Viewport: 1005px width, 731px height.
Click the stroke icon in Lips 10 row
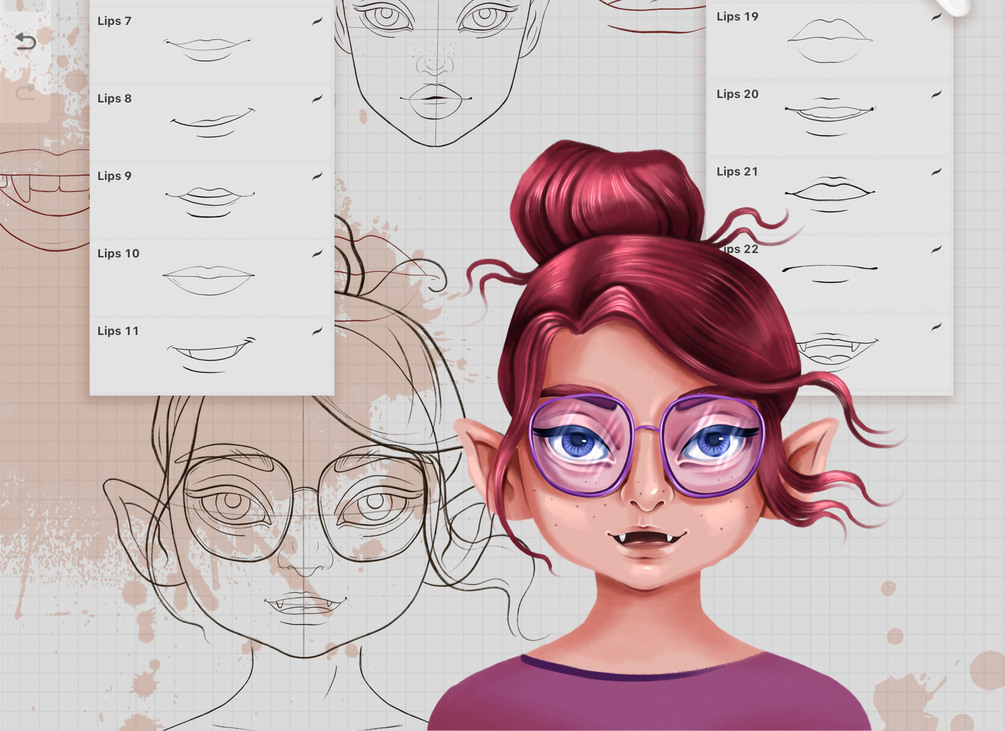click(x=317, y=254)
